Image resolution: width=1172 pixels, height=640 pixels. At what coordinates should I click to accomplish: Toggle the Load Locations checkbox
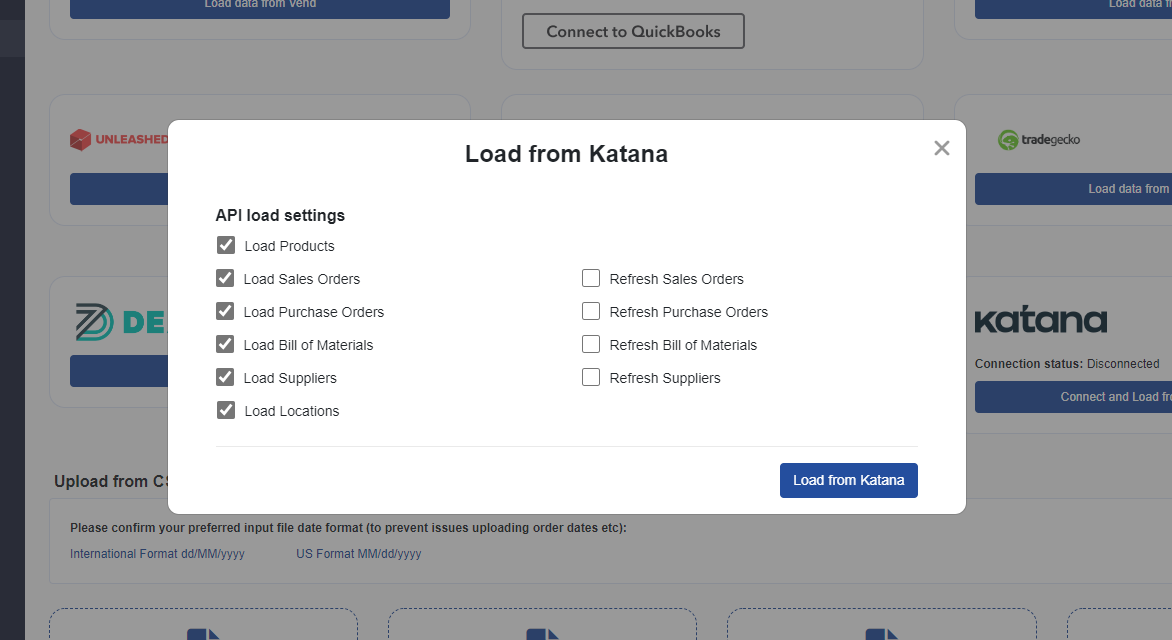click(226, 410)
